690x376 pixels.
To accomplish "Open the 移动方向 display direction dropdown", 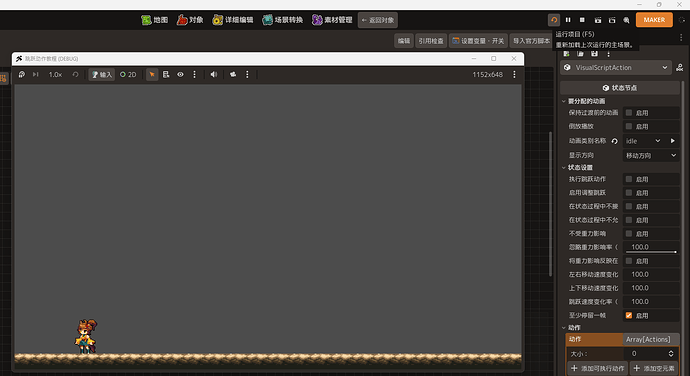I will pyautogui.click(x=651, y=155).
